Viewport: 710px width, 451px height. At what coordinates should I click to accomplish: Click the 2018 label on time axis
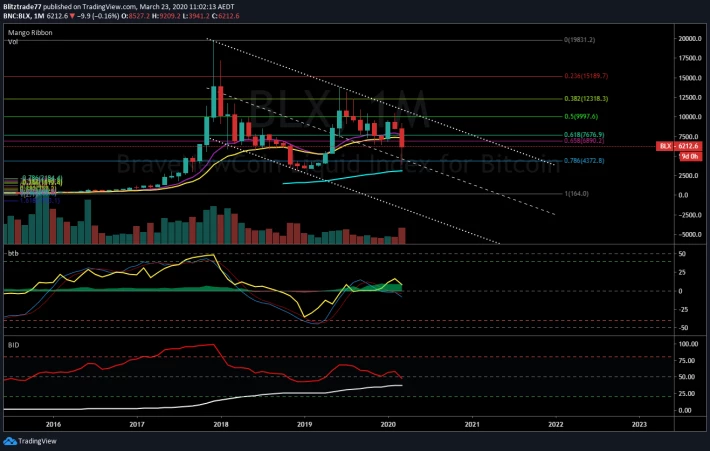(221, 424)
